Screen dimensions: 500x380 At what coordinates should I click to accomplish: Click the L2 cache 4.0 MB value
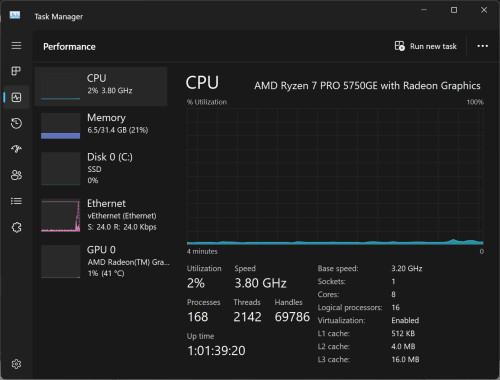403,346
